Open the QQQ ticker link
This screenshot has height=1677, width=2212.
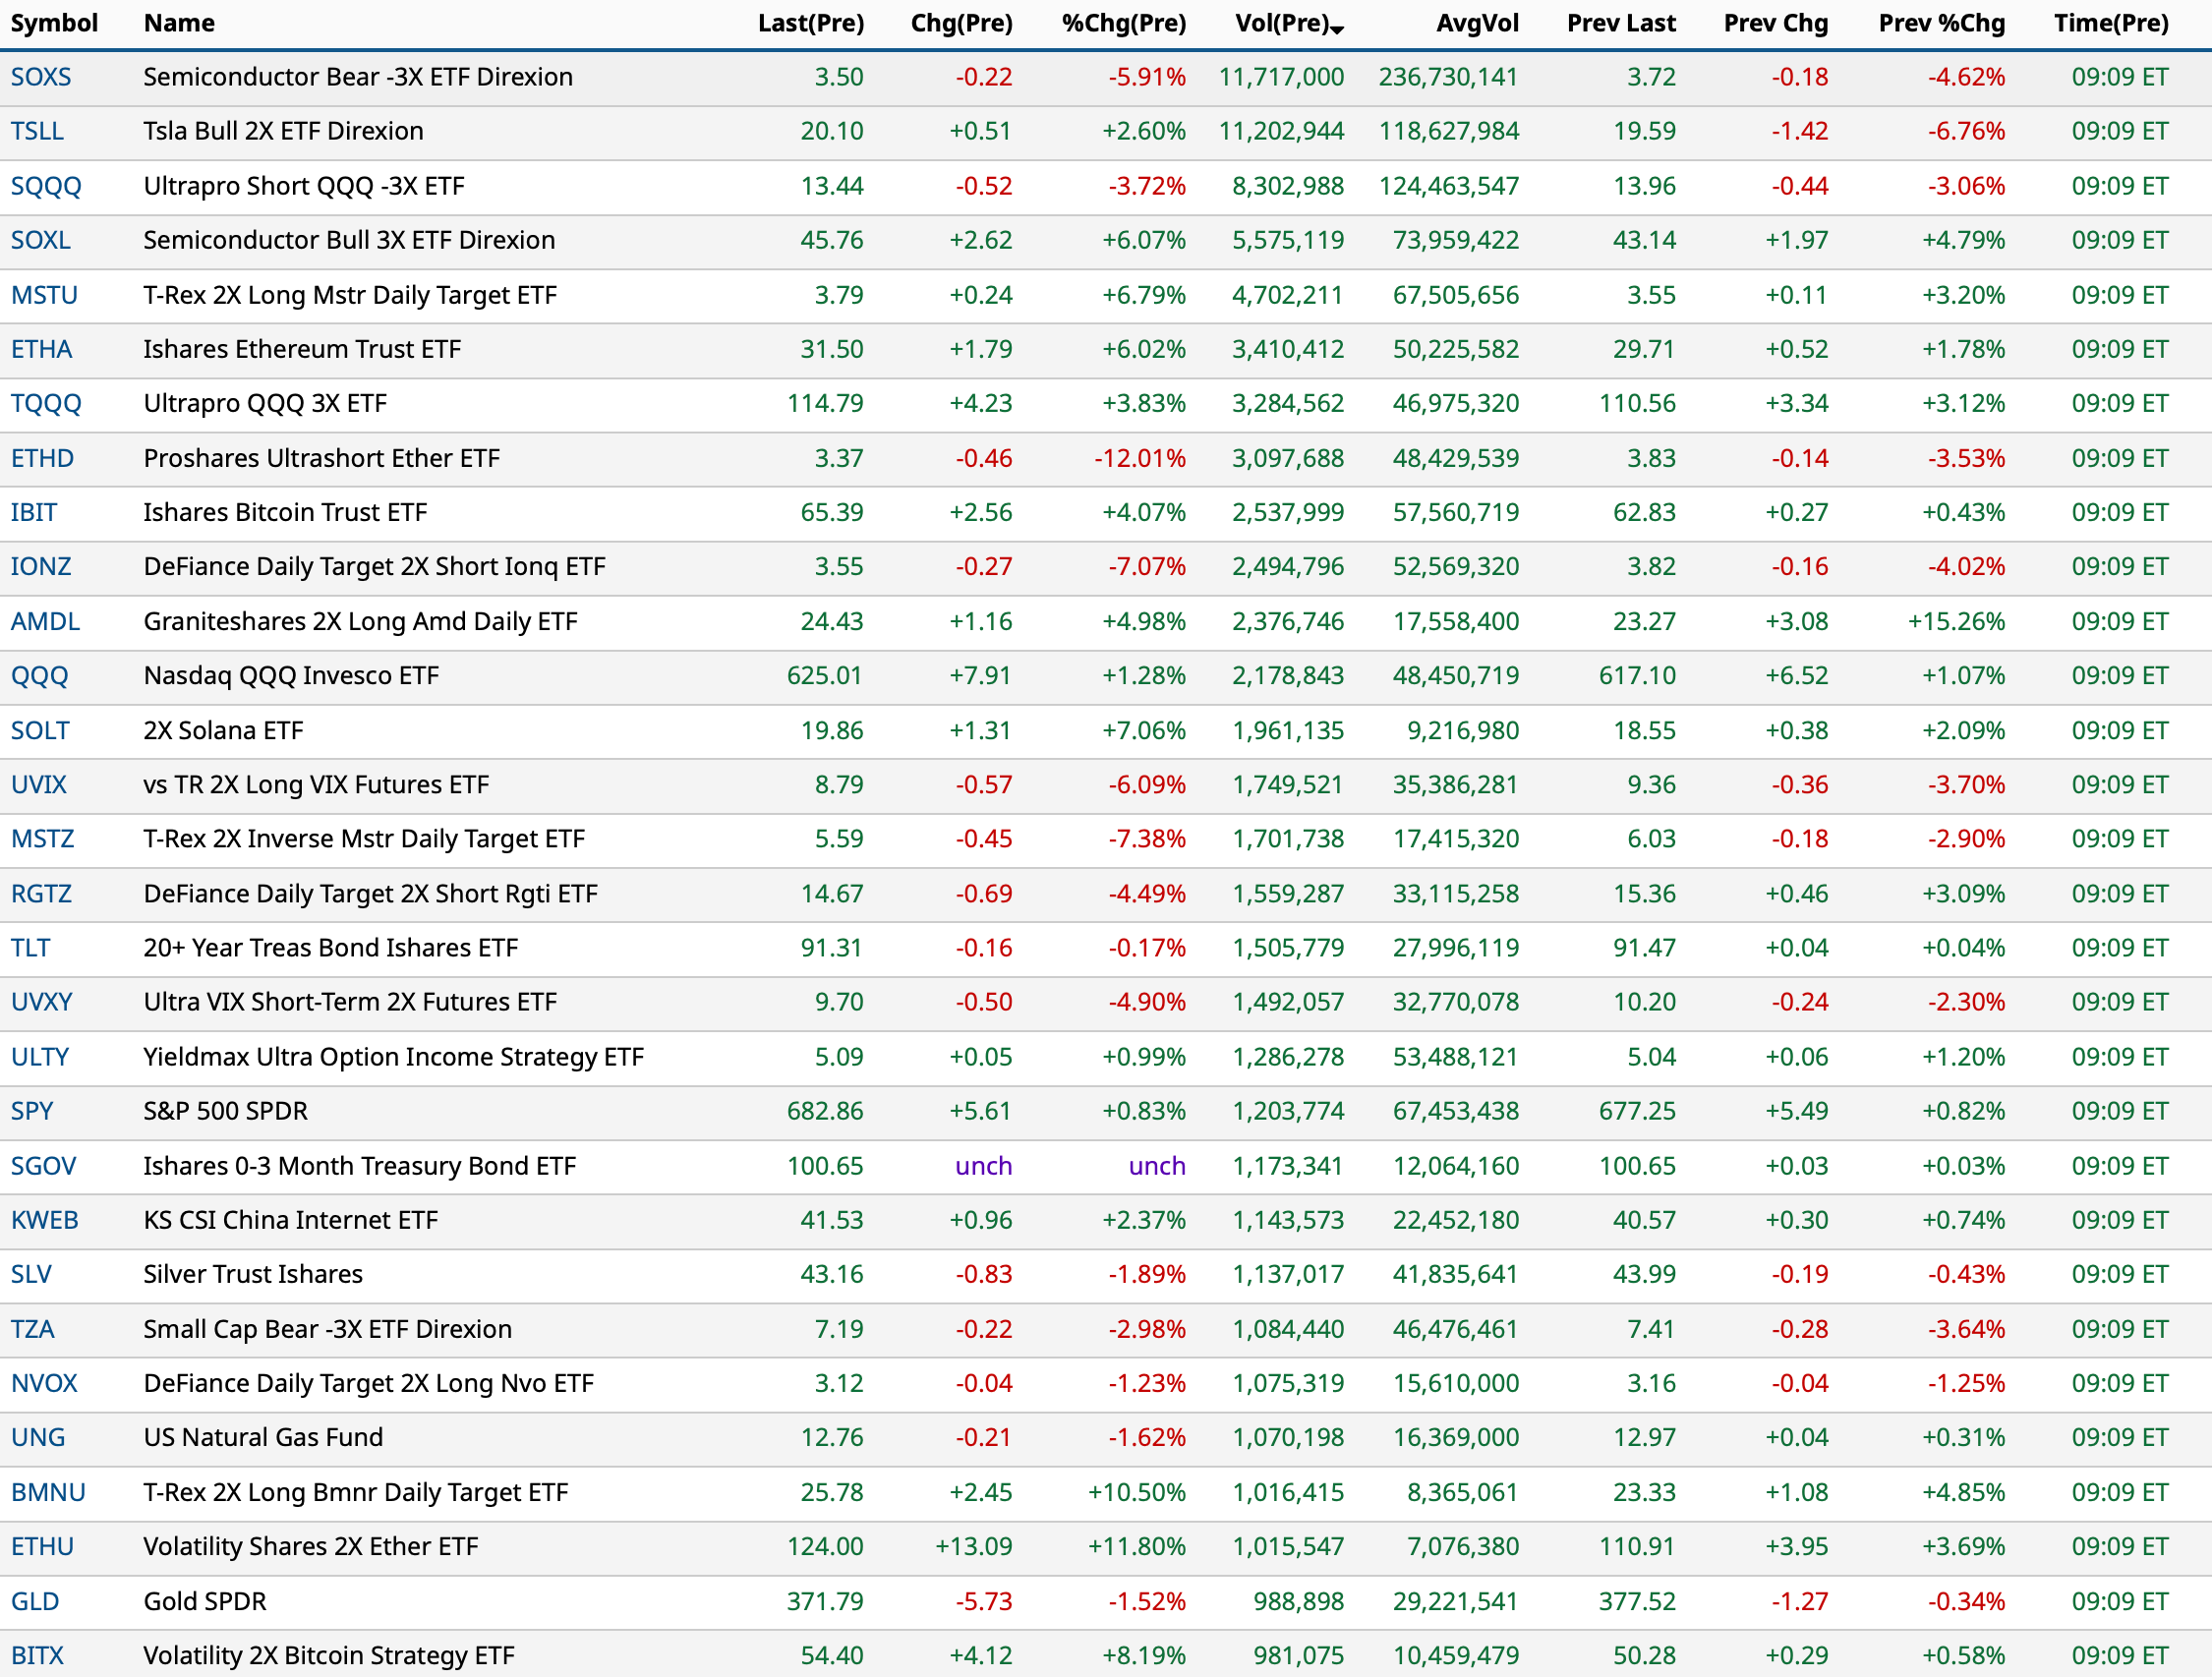coord(40,676)
